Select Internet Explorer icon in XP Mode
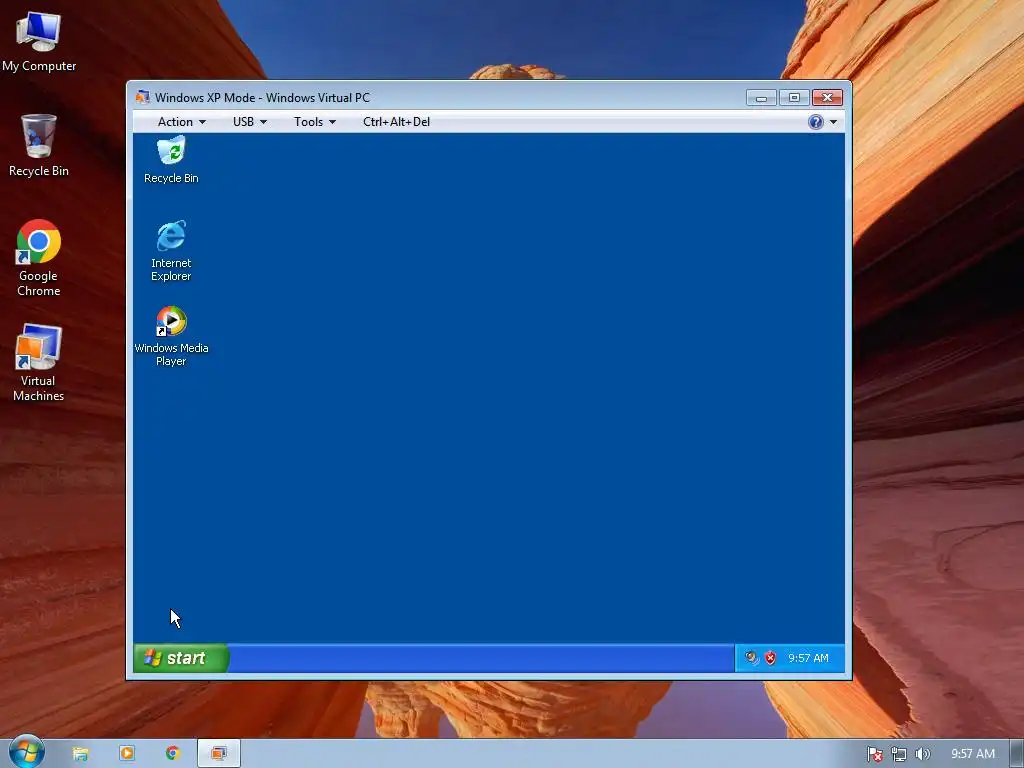Viewport: 1024px width, 768px height. point(171,251)
